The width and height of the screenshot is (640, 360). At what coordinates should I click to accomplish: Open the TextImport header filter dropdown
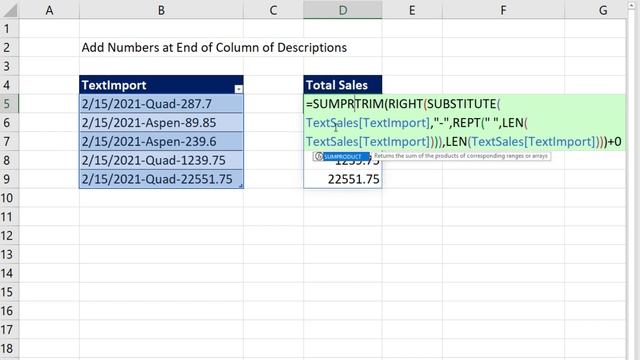[239, 89]
